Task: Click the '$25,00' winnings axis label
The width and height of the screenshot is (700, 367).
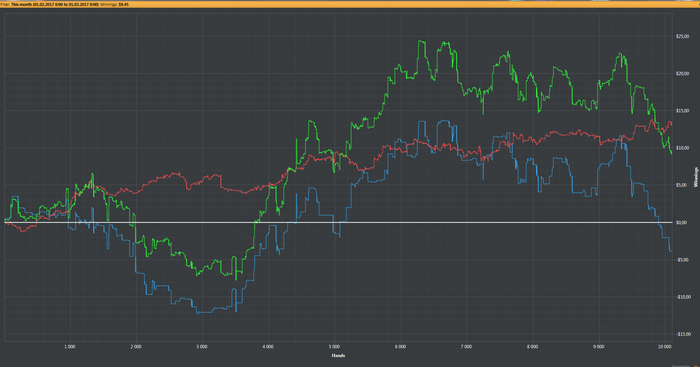Action: 683,36
